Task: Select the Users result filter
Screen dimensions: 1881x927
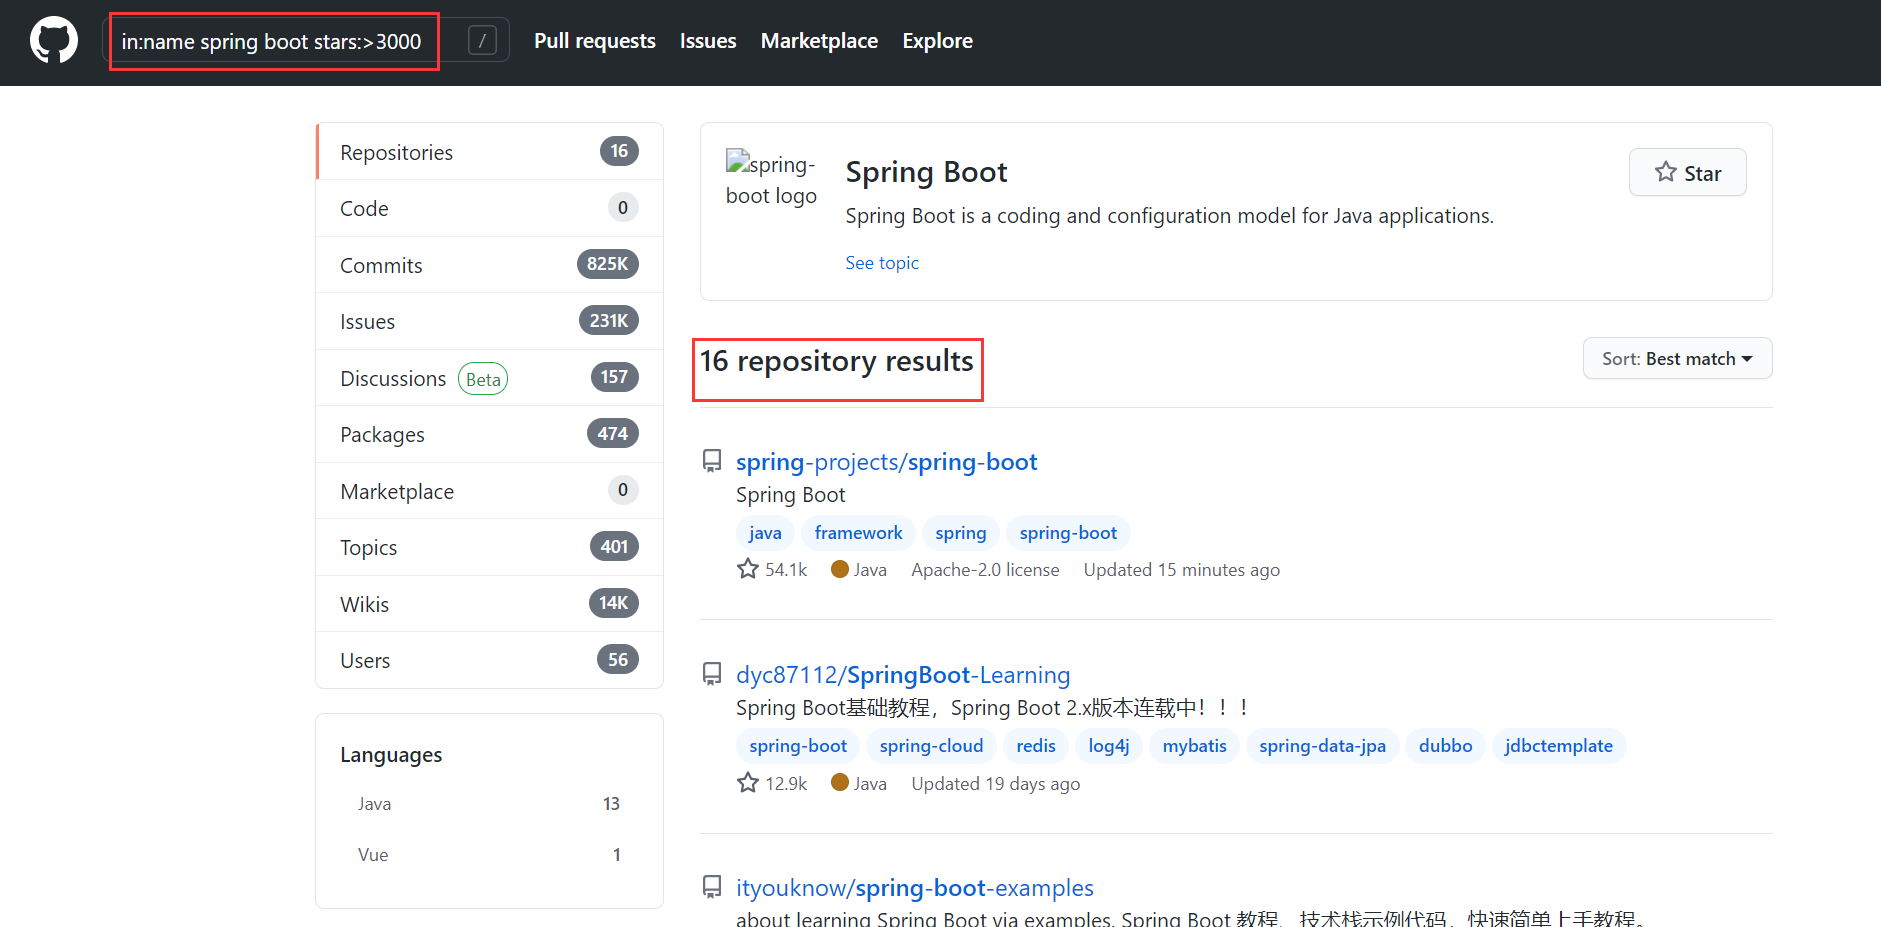Action: coord(490,660)
